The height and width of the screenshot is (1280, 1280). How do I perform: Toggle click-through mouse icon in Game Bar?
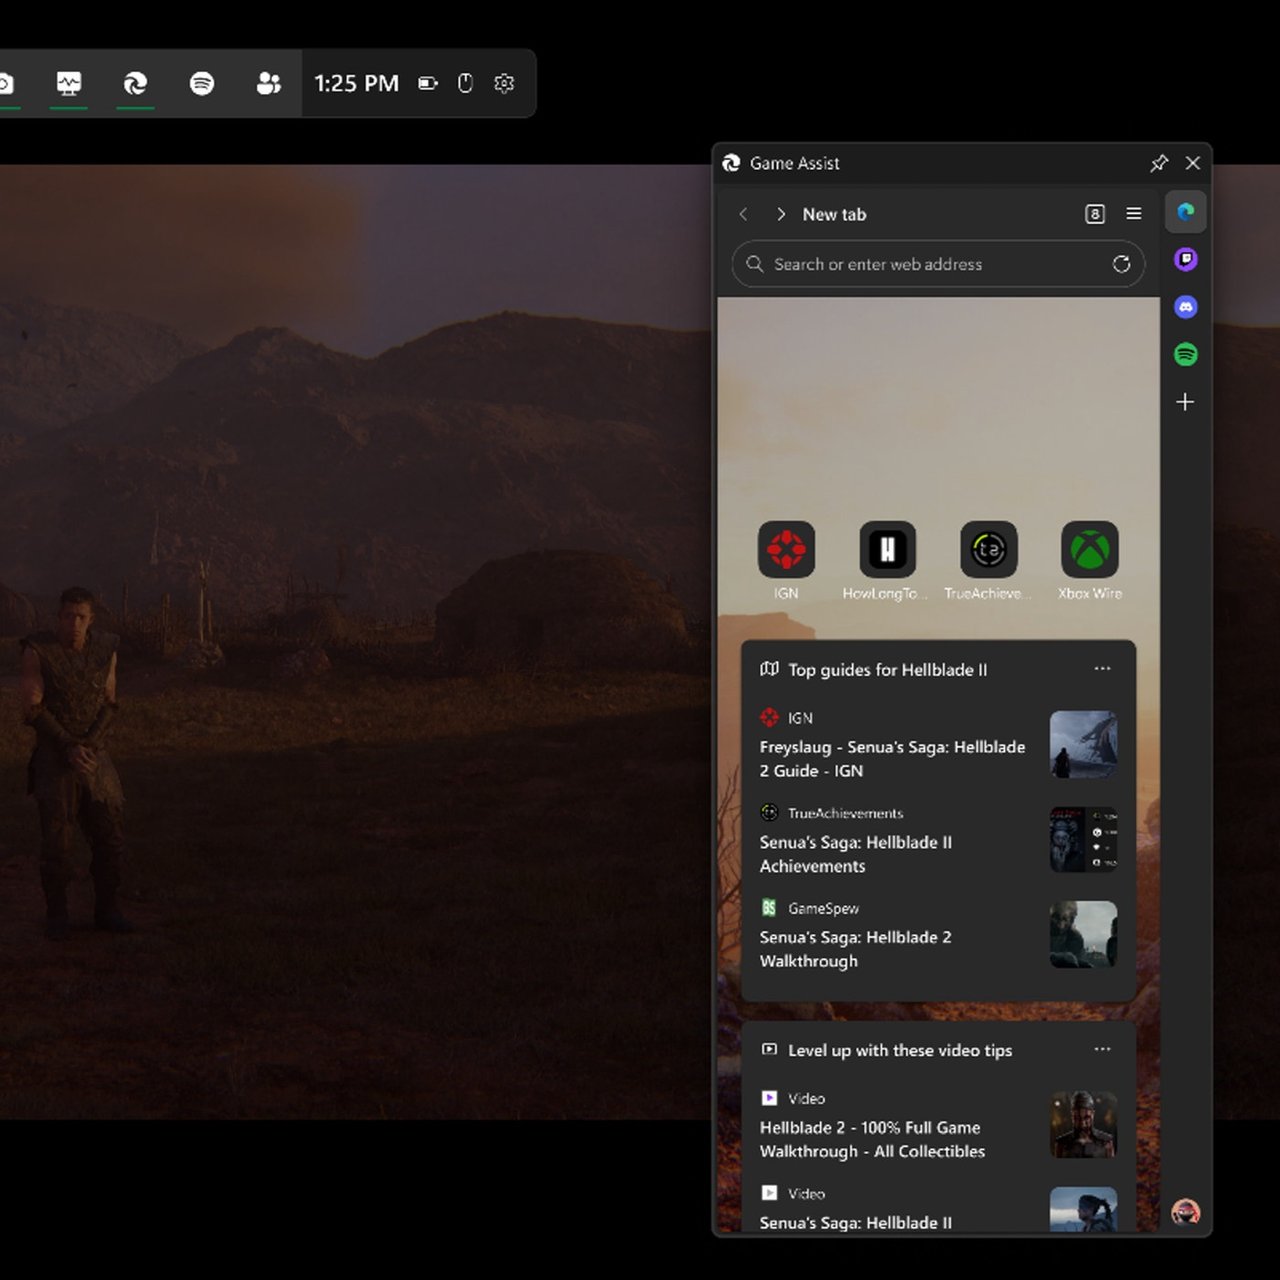[x=465, y=83]
